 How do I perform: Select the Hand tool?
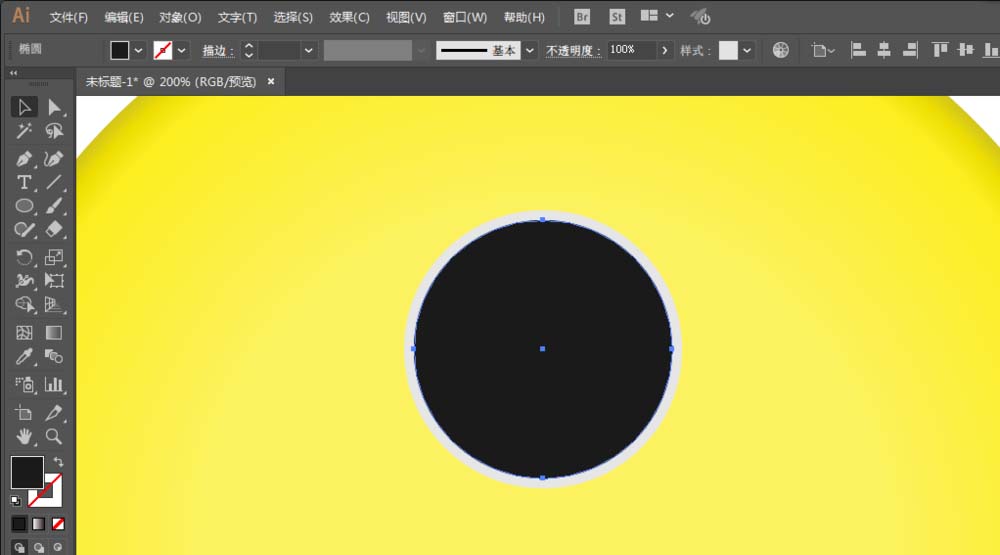24,436
